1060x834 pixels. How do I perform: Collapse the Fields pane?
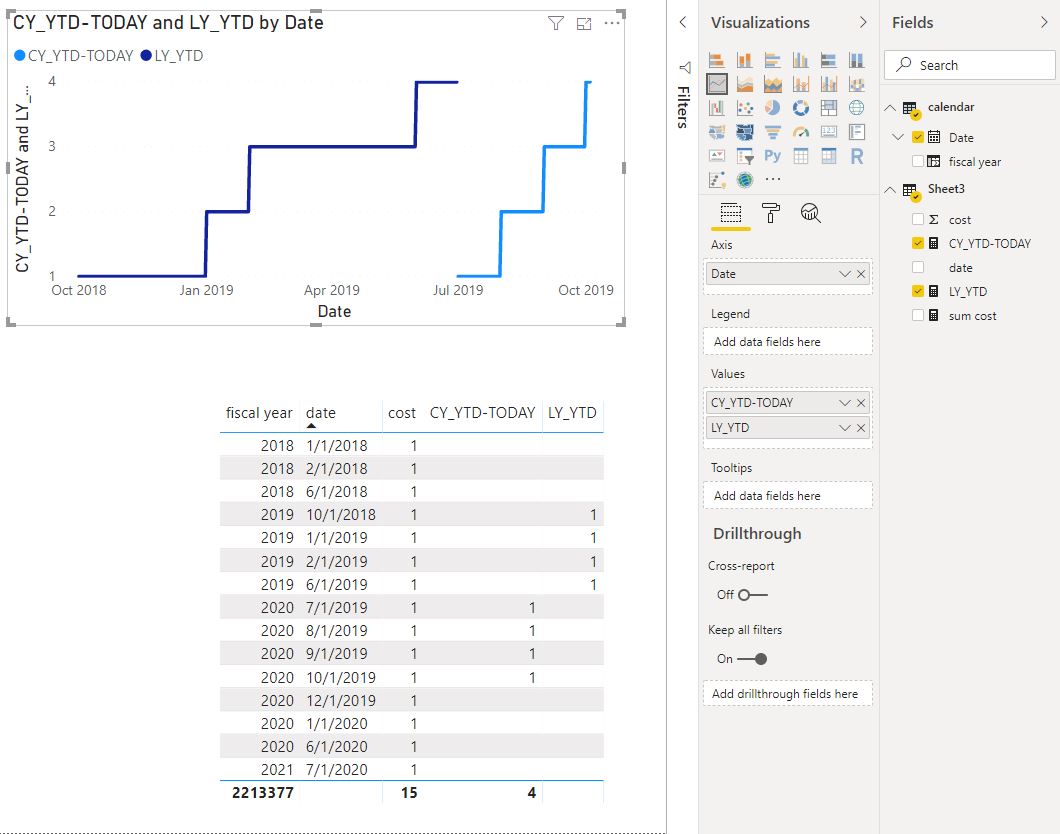point(1044,22)
